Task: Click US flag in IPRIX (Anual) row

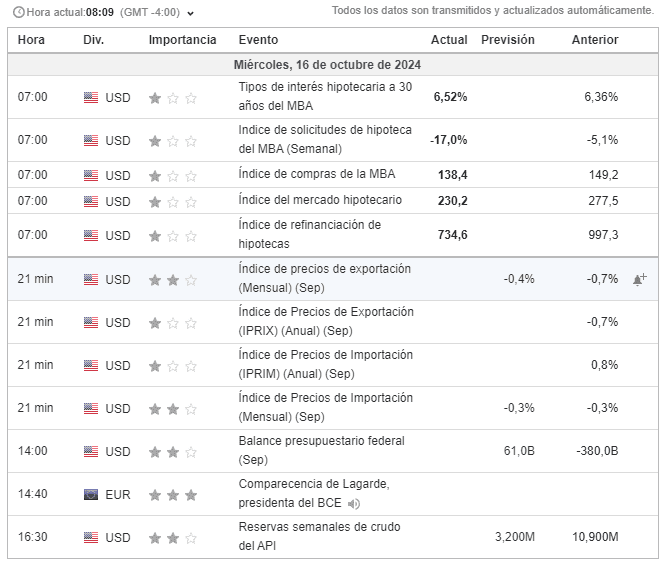Action: [91, 322]
